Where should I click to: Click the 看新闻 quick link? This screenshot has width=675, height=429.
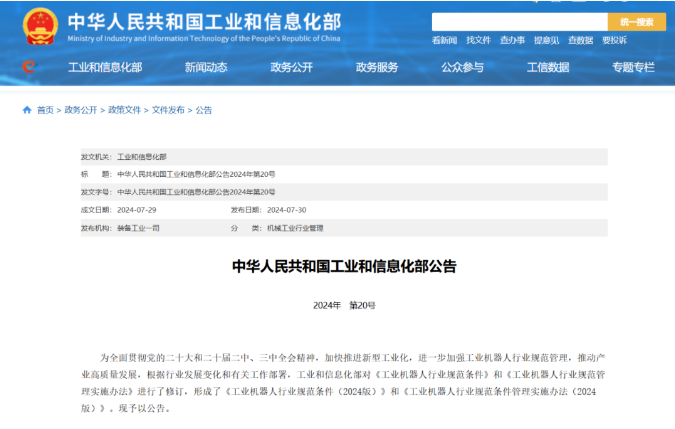point(444,40)
